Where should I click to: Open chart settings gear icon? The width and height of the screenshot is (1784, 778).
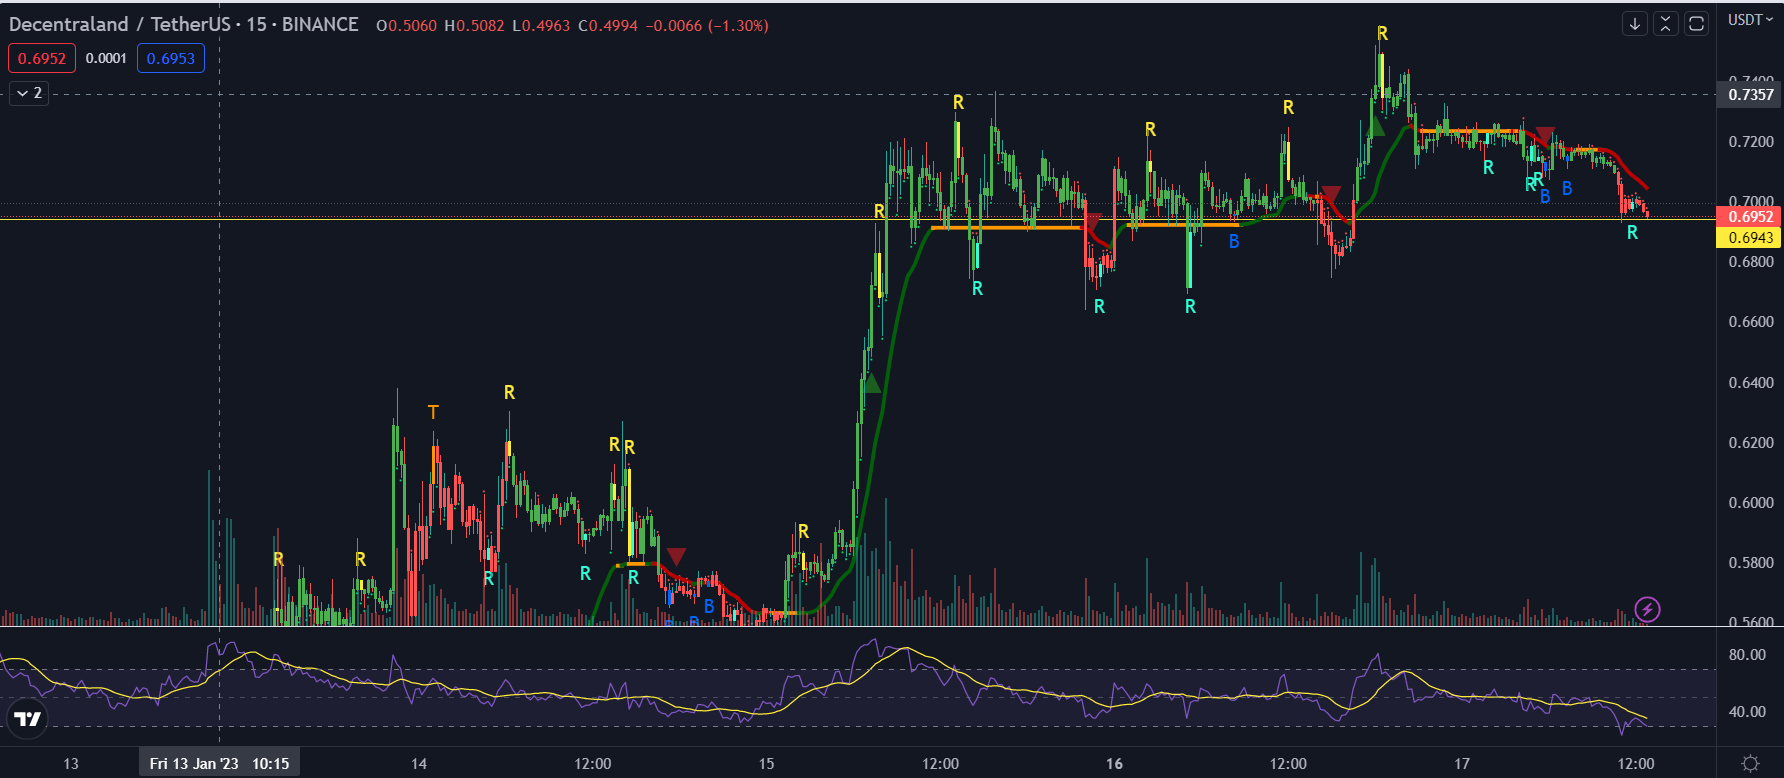point(1750,763)
